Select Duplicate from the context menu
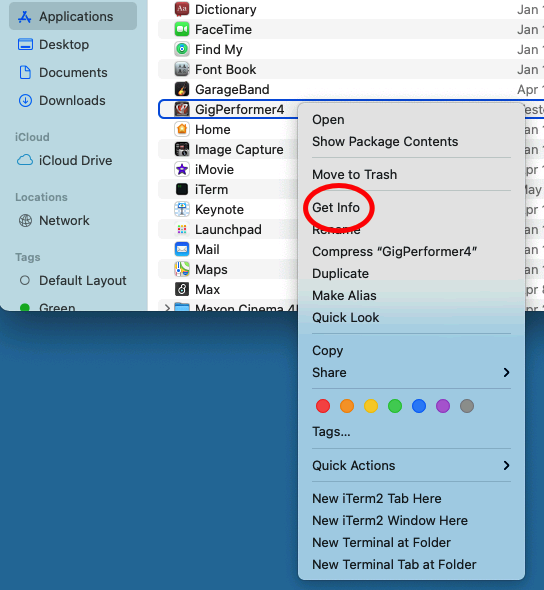The image size is (544, 590). [340, 274]
